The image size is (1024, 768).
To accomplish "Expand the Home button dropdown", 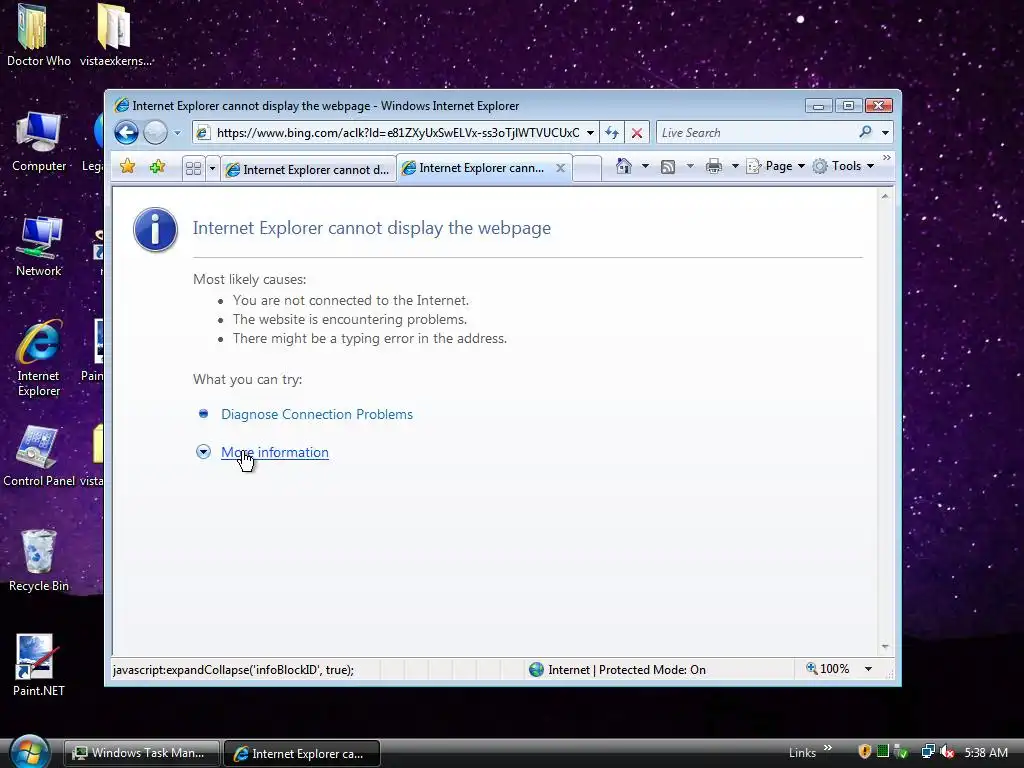I will click(x=645, y=166).
